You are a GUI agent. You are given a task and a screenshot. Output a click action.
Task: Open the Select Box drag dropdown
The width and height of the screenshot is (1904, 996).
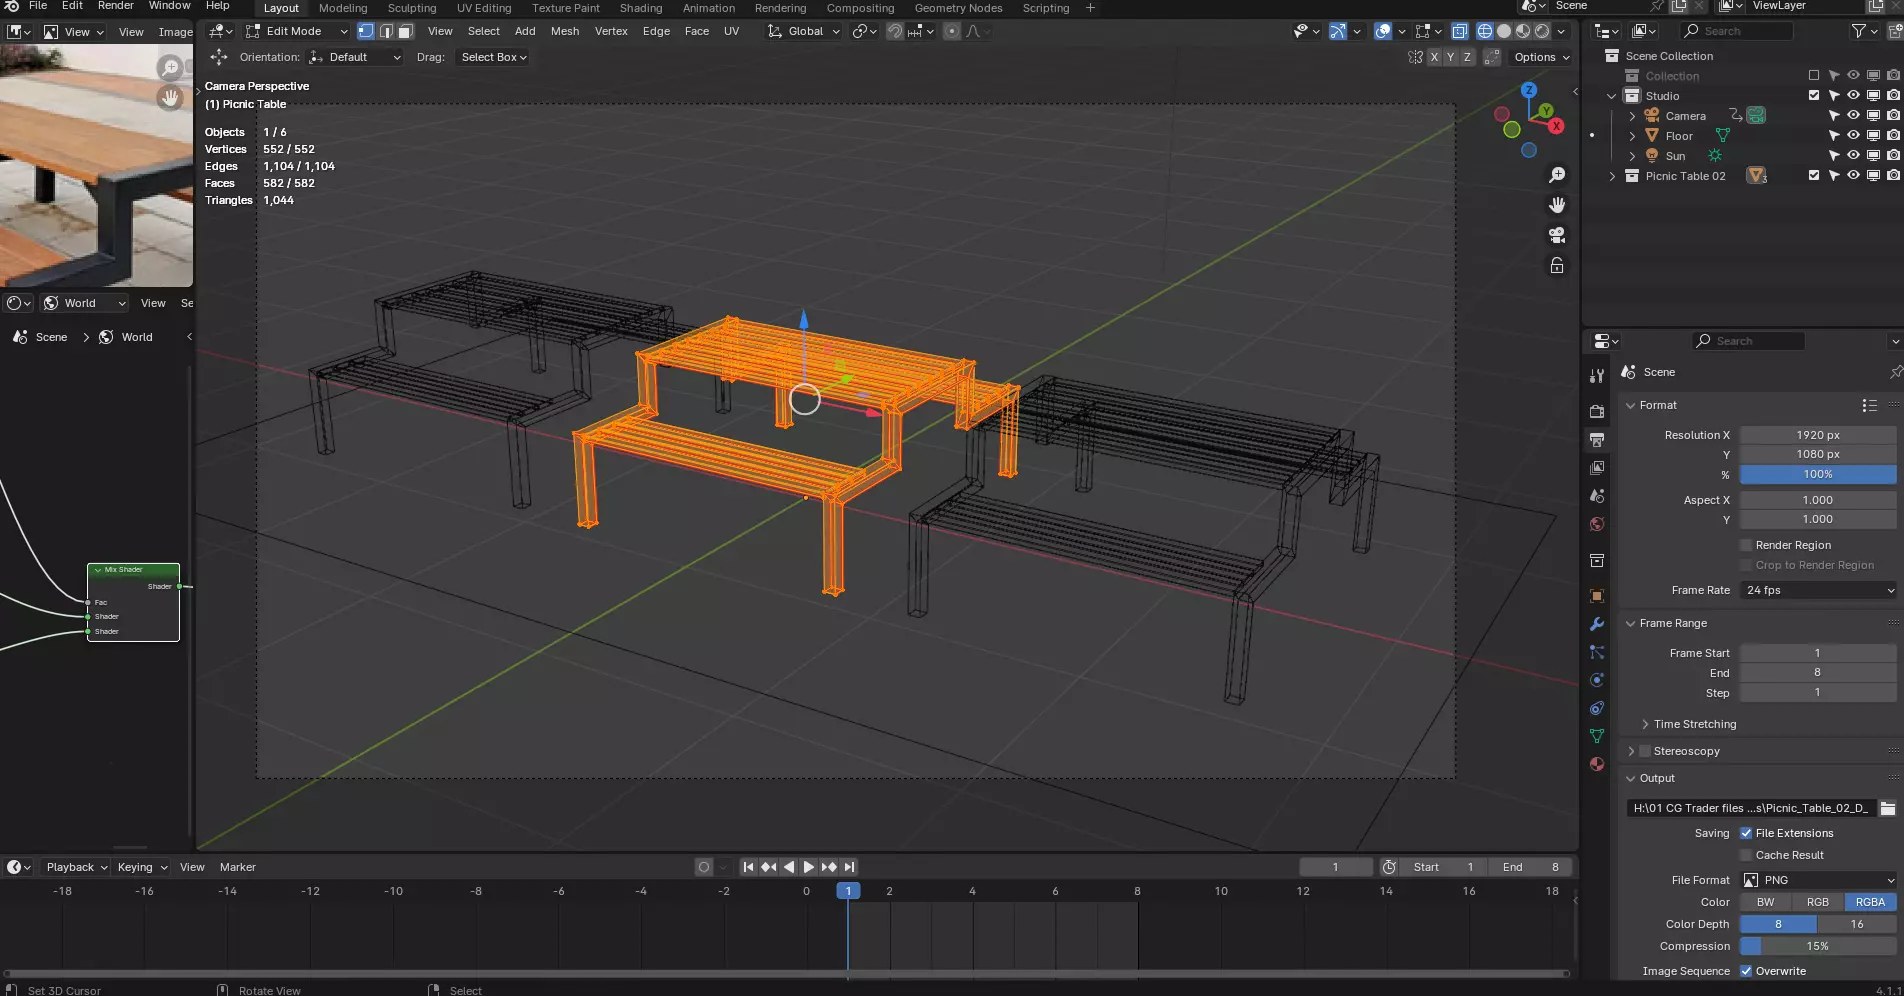(x=493, y=57)
